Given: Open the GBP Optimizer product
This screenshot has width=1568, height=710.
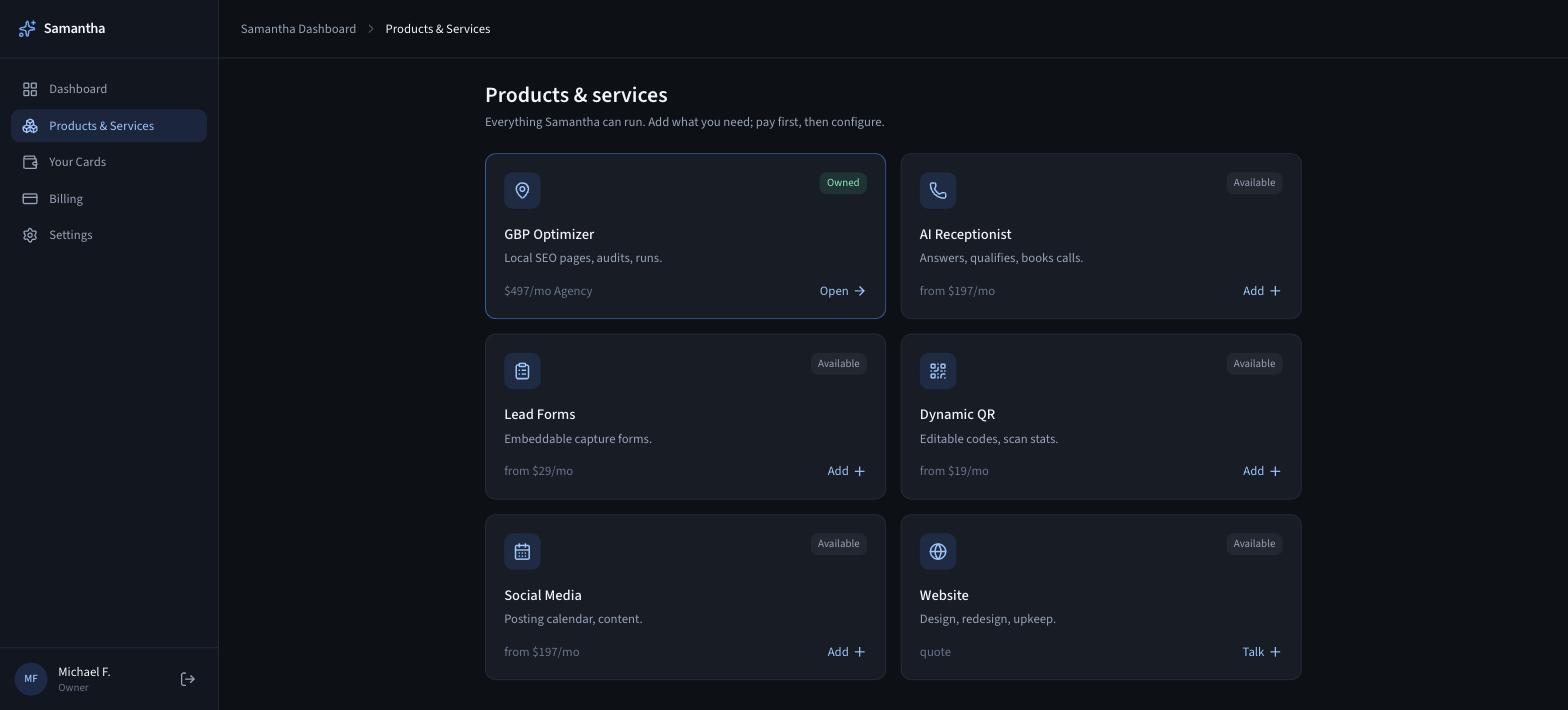Looking at the screenshot, I should [x=842, y=291].
